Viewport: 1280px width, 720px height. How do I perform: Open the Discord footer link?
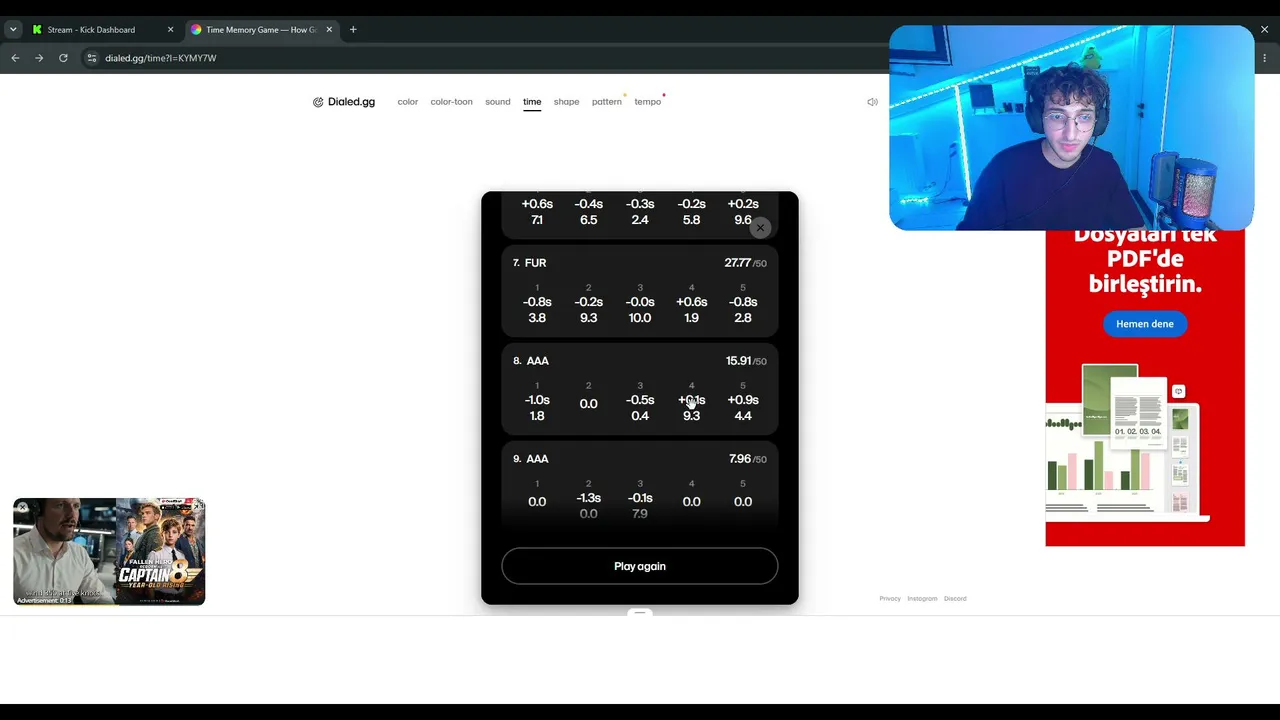coord(955,599)
